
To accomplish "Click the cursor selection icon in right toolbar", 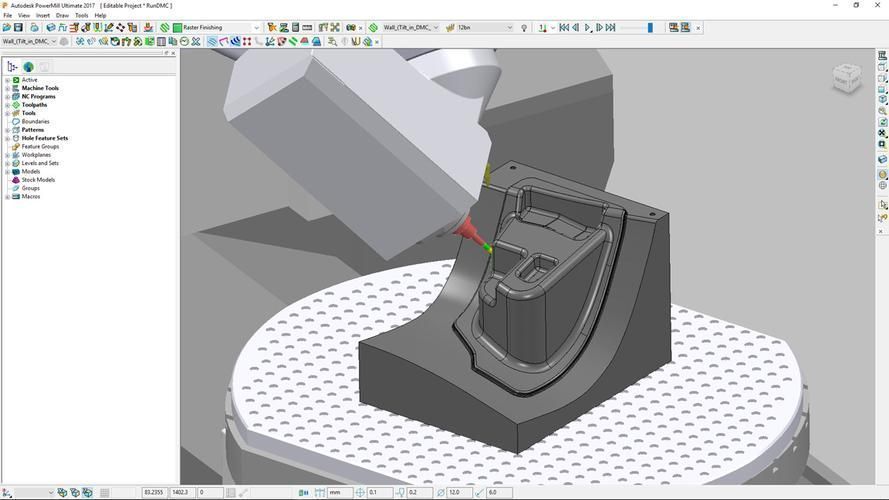I will click(882, 205).
